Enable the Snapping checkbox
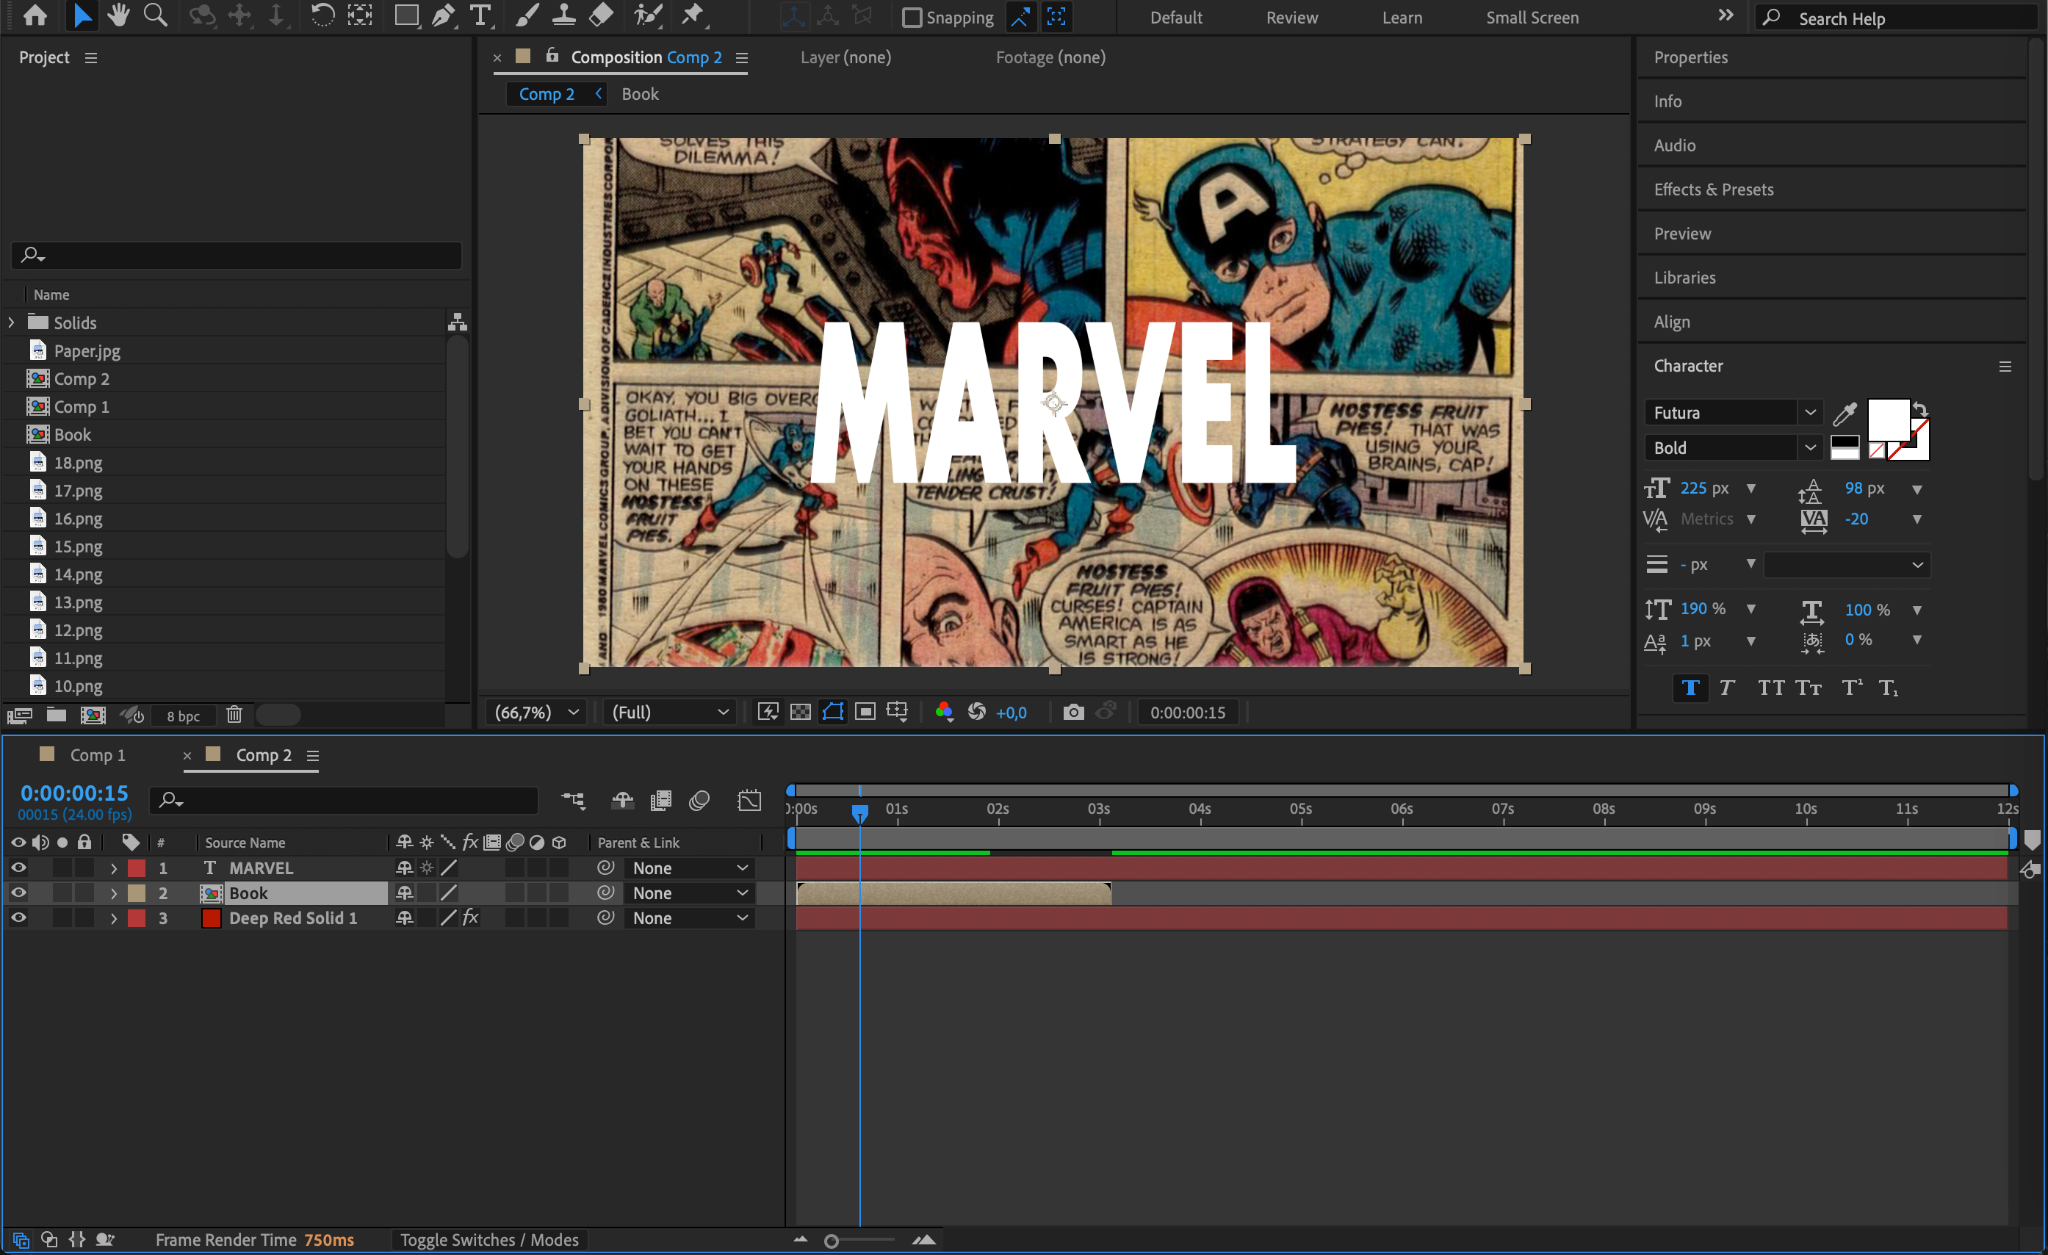2048x1255 pixels. tap(912, 18)
